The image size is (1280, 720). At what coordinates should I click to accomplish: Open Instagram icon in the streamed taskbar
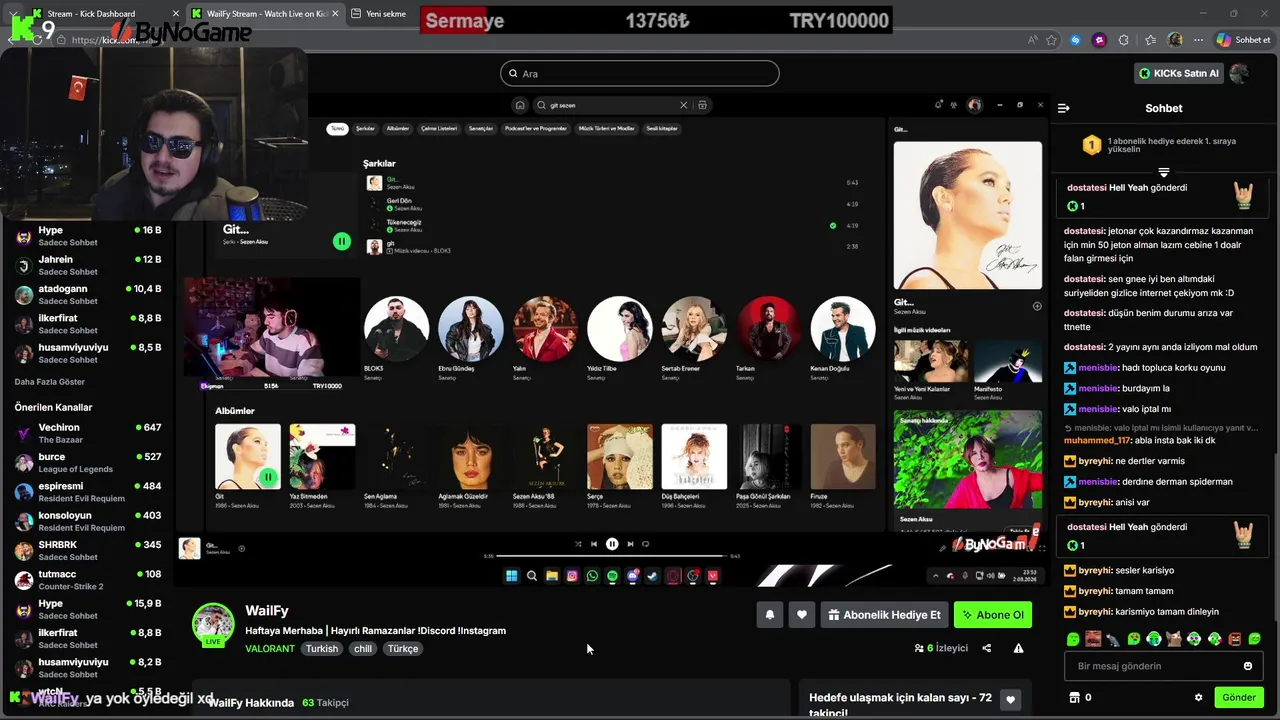572,576
